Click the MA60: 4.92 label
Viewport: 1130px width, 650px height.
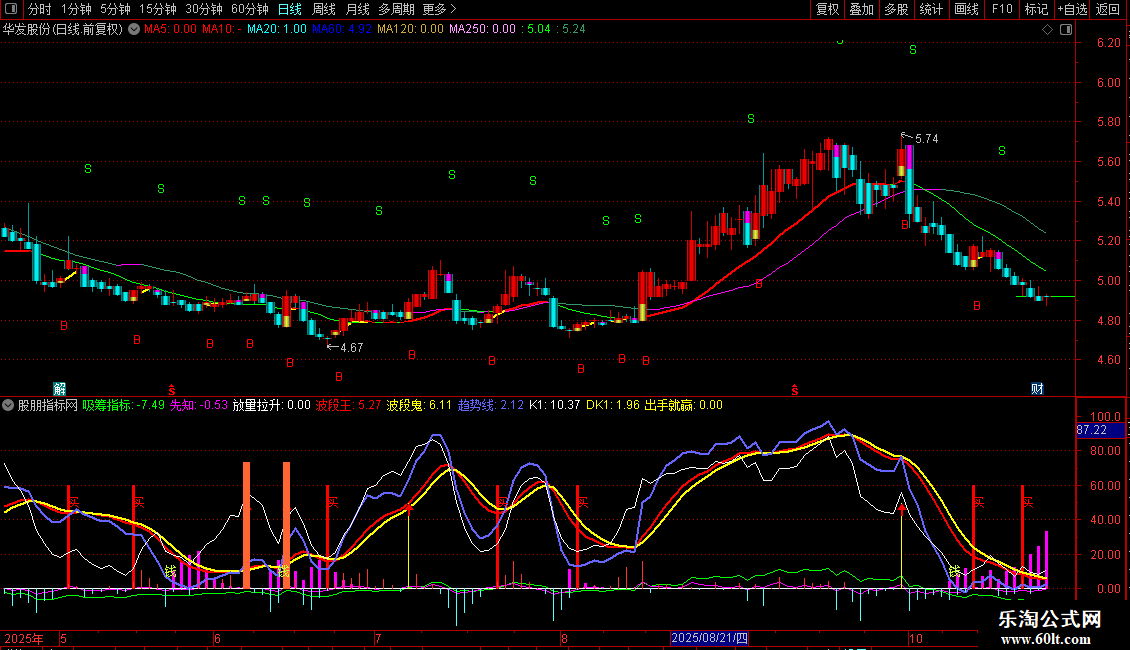[342, 30]
